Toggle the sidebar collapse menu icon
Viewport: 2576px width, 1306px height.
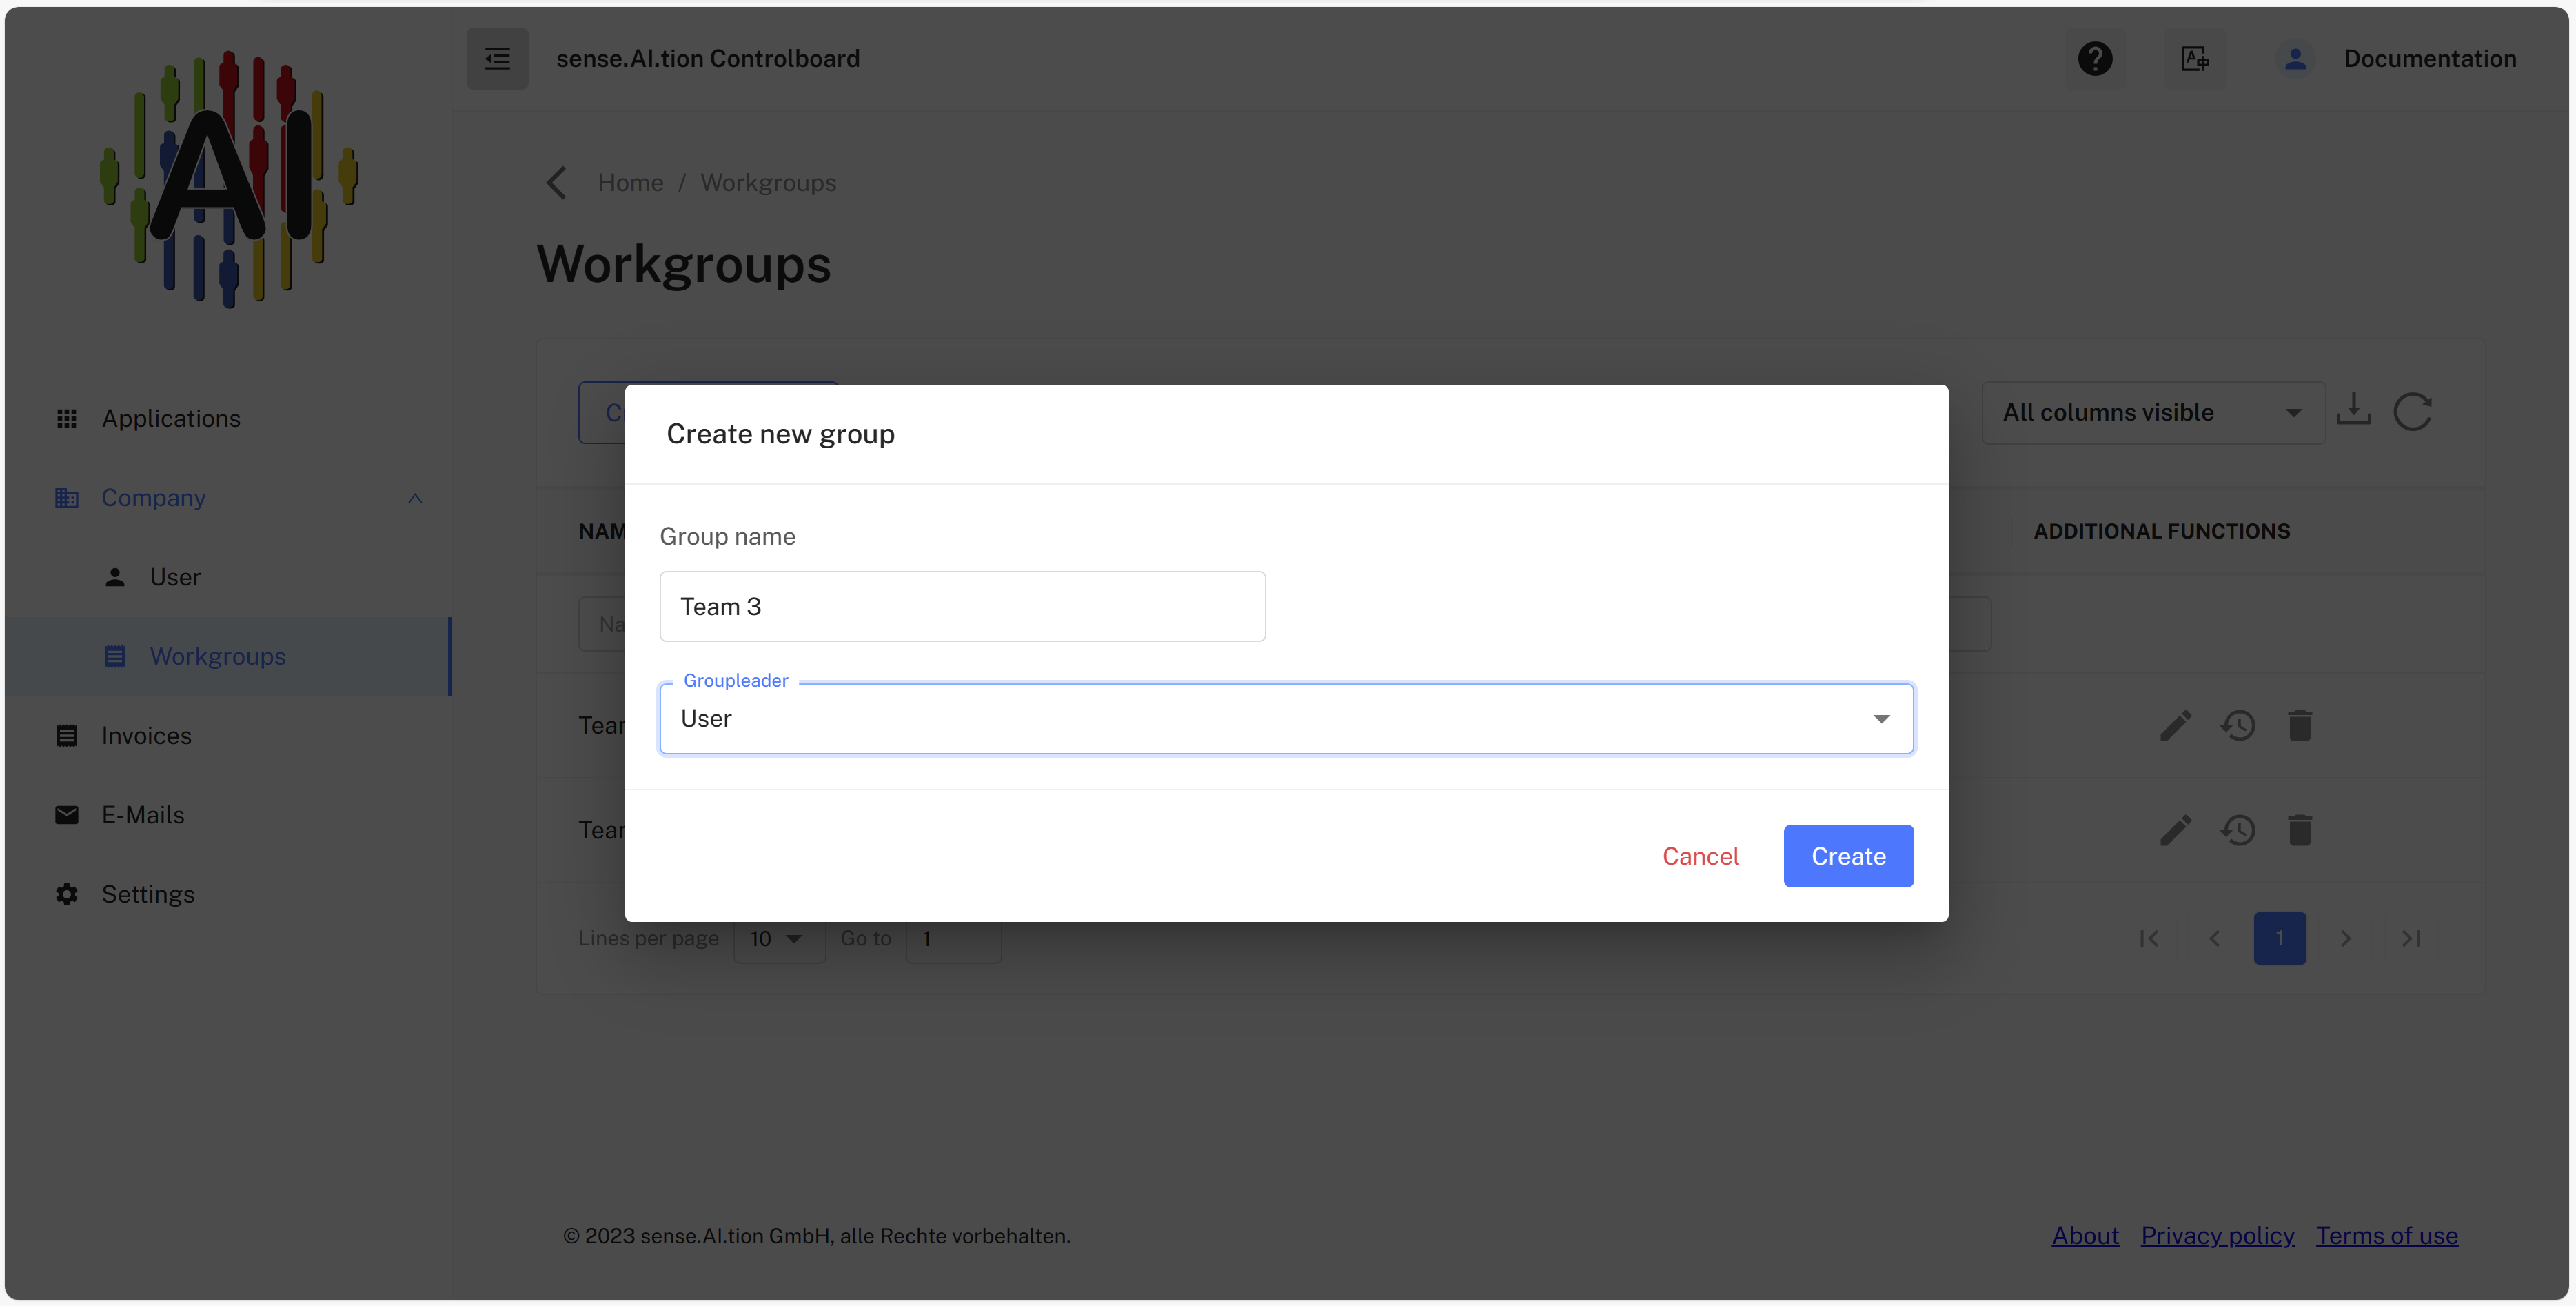click(497, 59)
